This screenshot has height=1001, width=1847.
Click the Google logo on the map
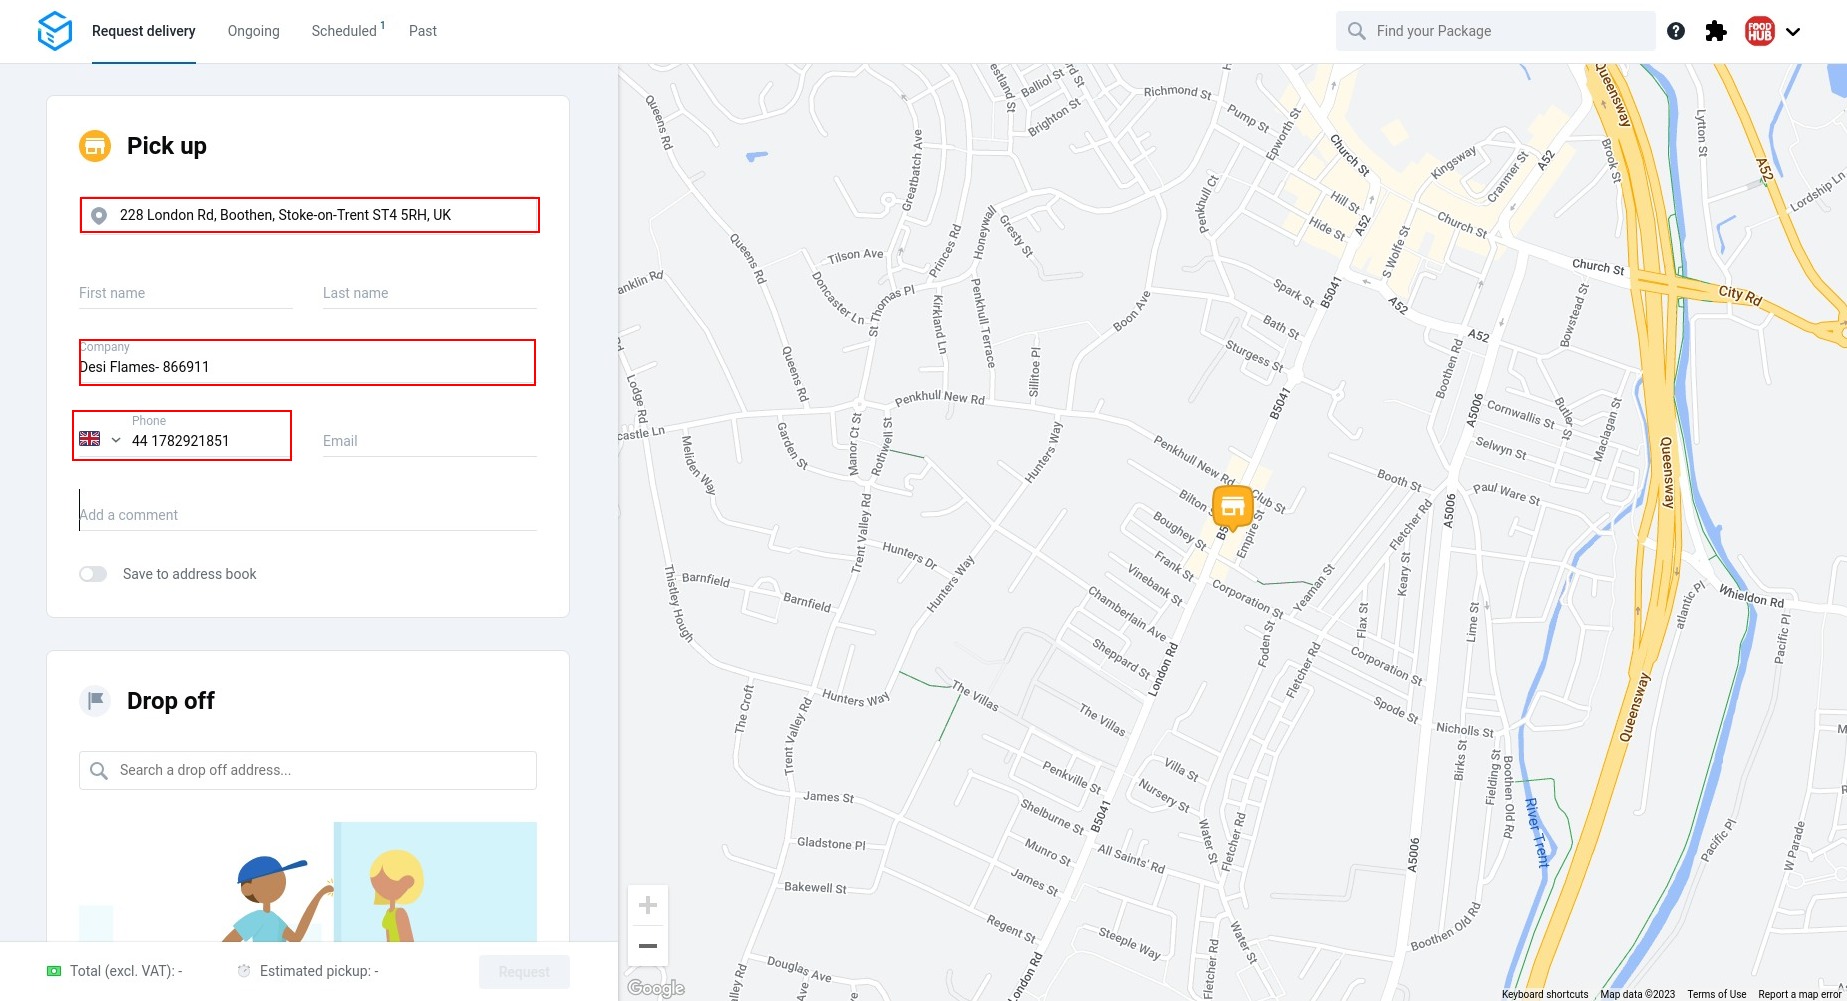[656, 988]
